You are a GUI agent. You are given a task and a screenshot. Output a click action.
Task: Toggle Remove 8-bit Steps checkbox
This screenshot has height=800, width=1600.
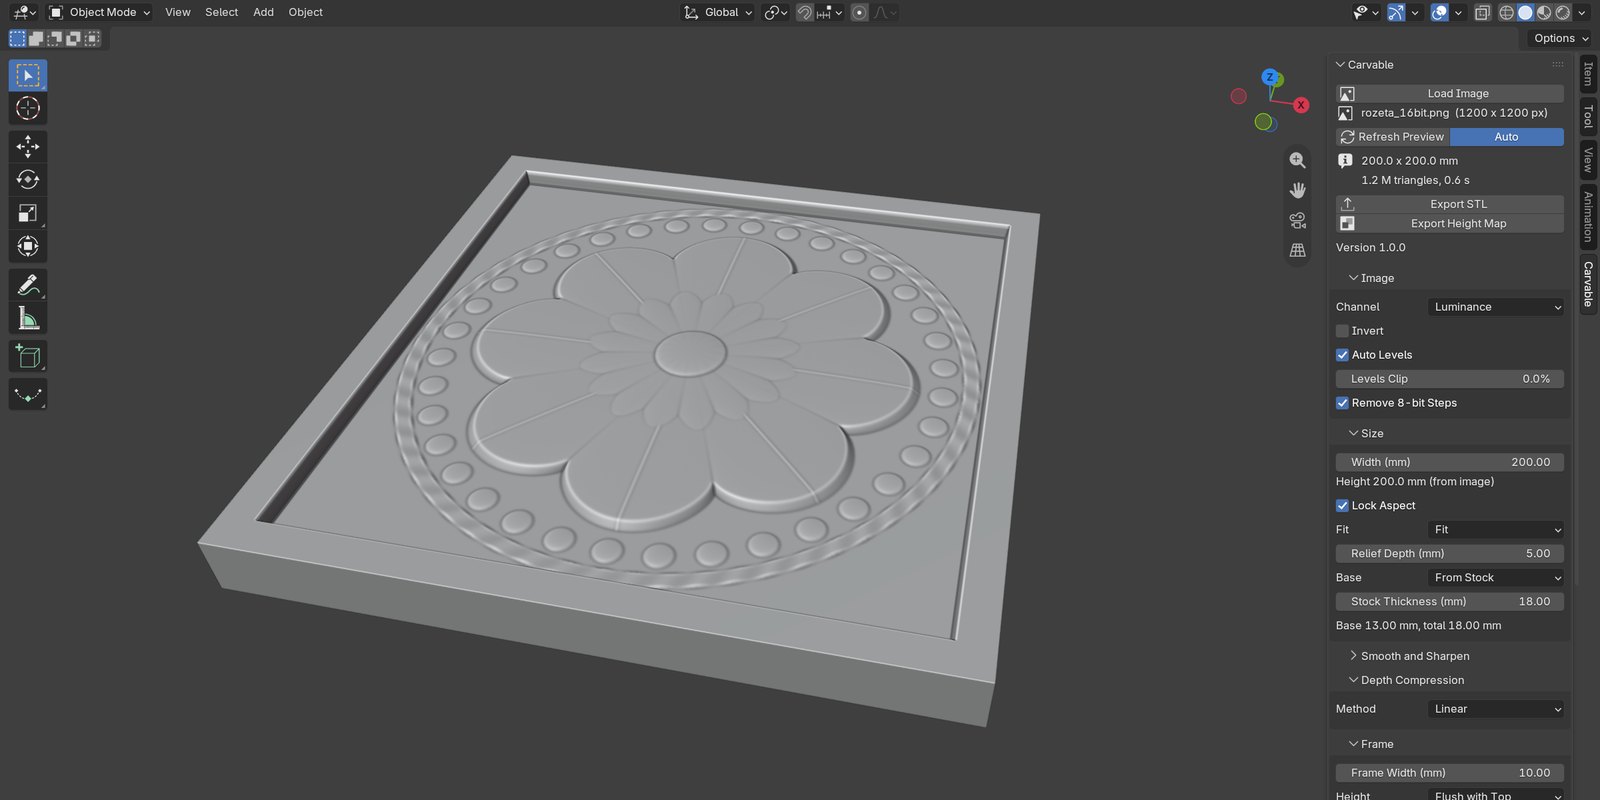click(1342, 403)
